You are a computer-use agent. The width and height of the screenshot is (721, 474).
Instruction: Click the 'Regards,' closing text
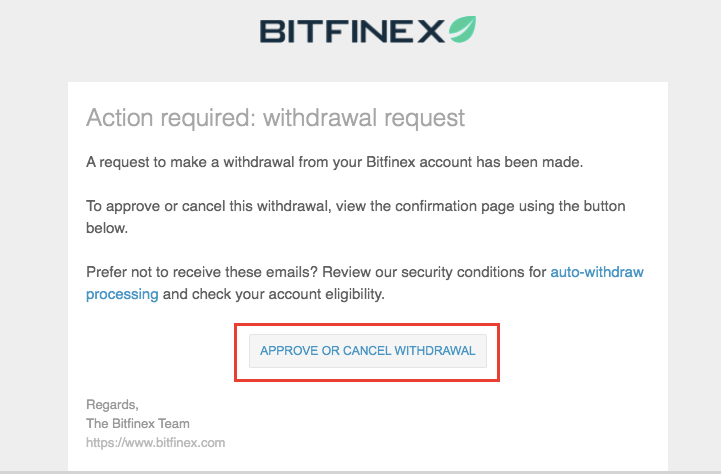[x=112, y=405]
